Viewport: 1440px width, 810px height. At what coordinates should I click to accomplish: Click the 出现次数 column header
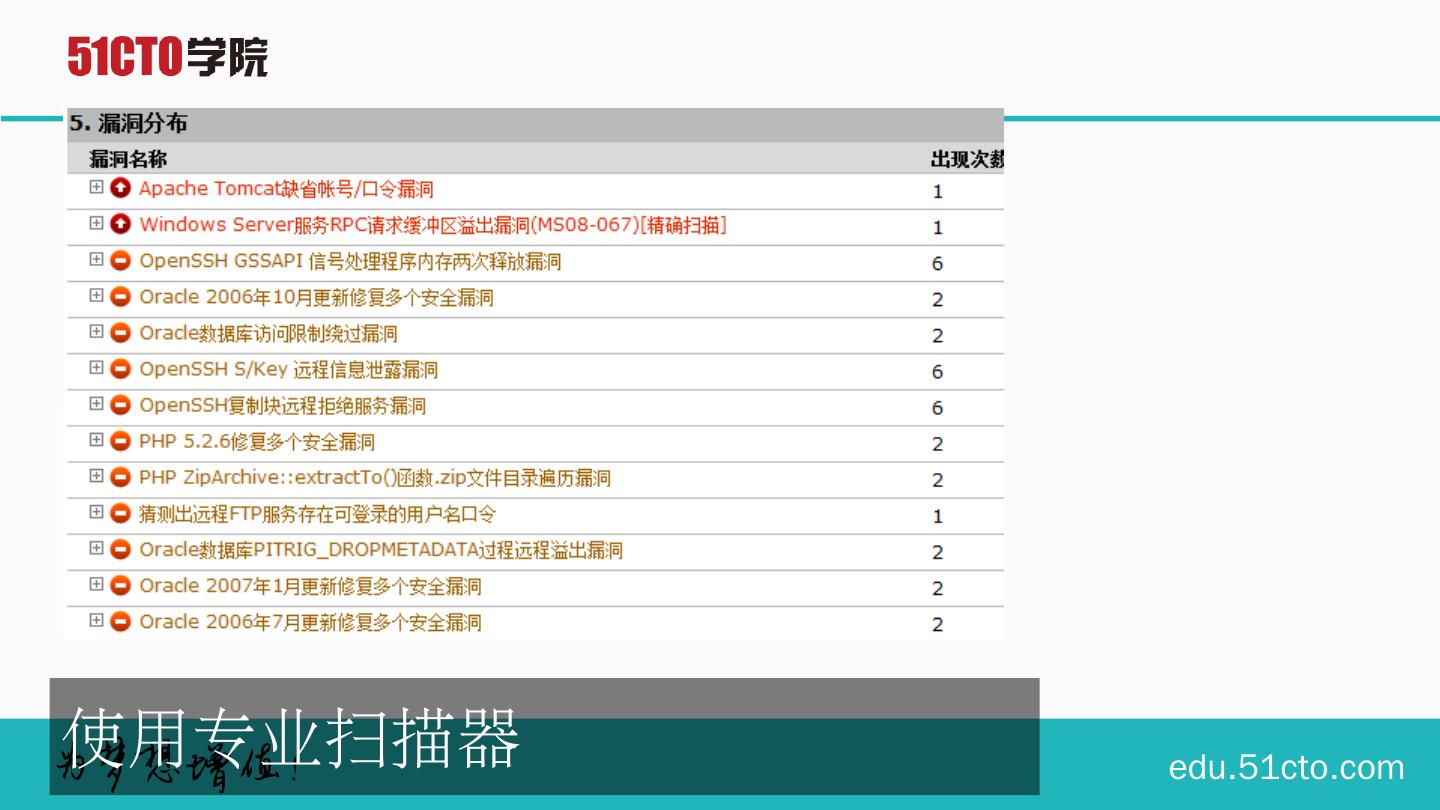pyautogui.click(x=967, y=159)
